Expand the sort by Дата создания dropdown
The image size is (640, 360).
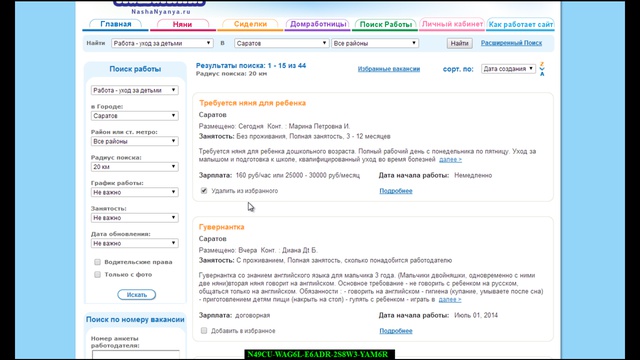pyautogui.click(x=508, y=69)
